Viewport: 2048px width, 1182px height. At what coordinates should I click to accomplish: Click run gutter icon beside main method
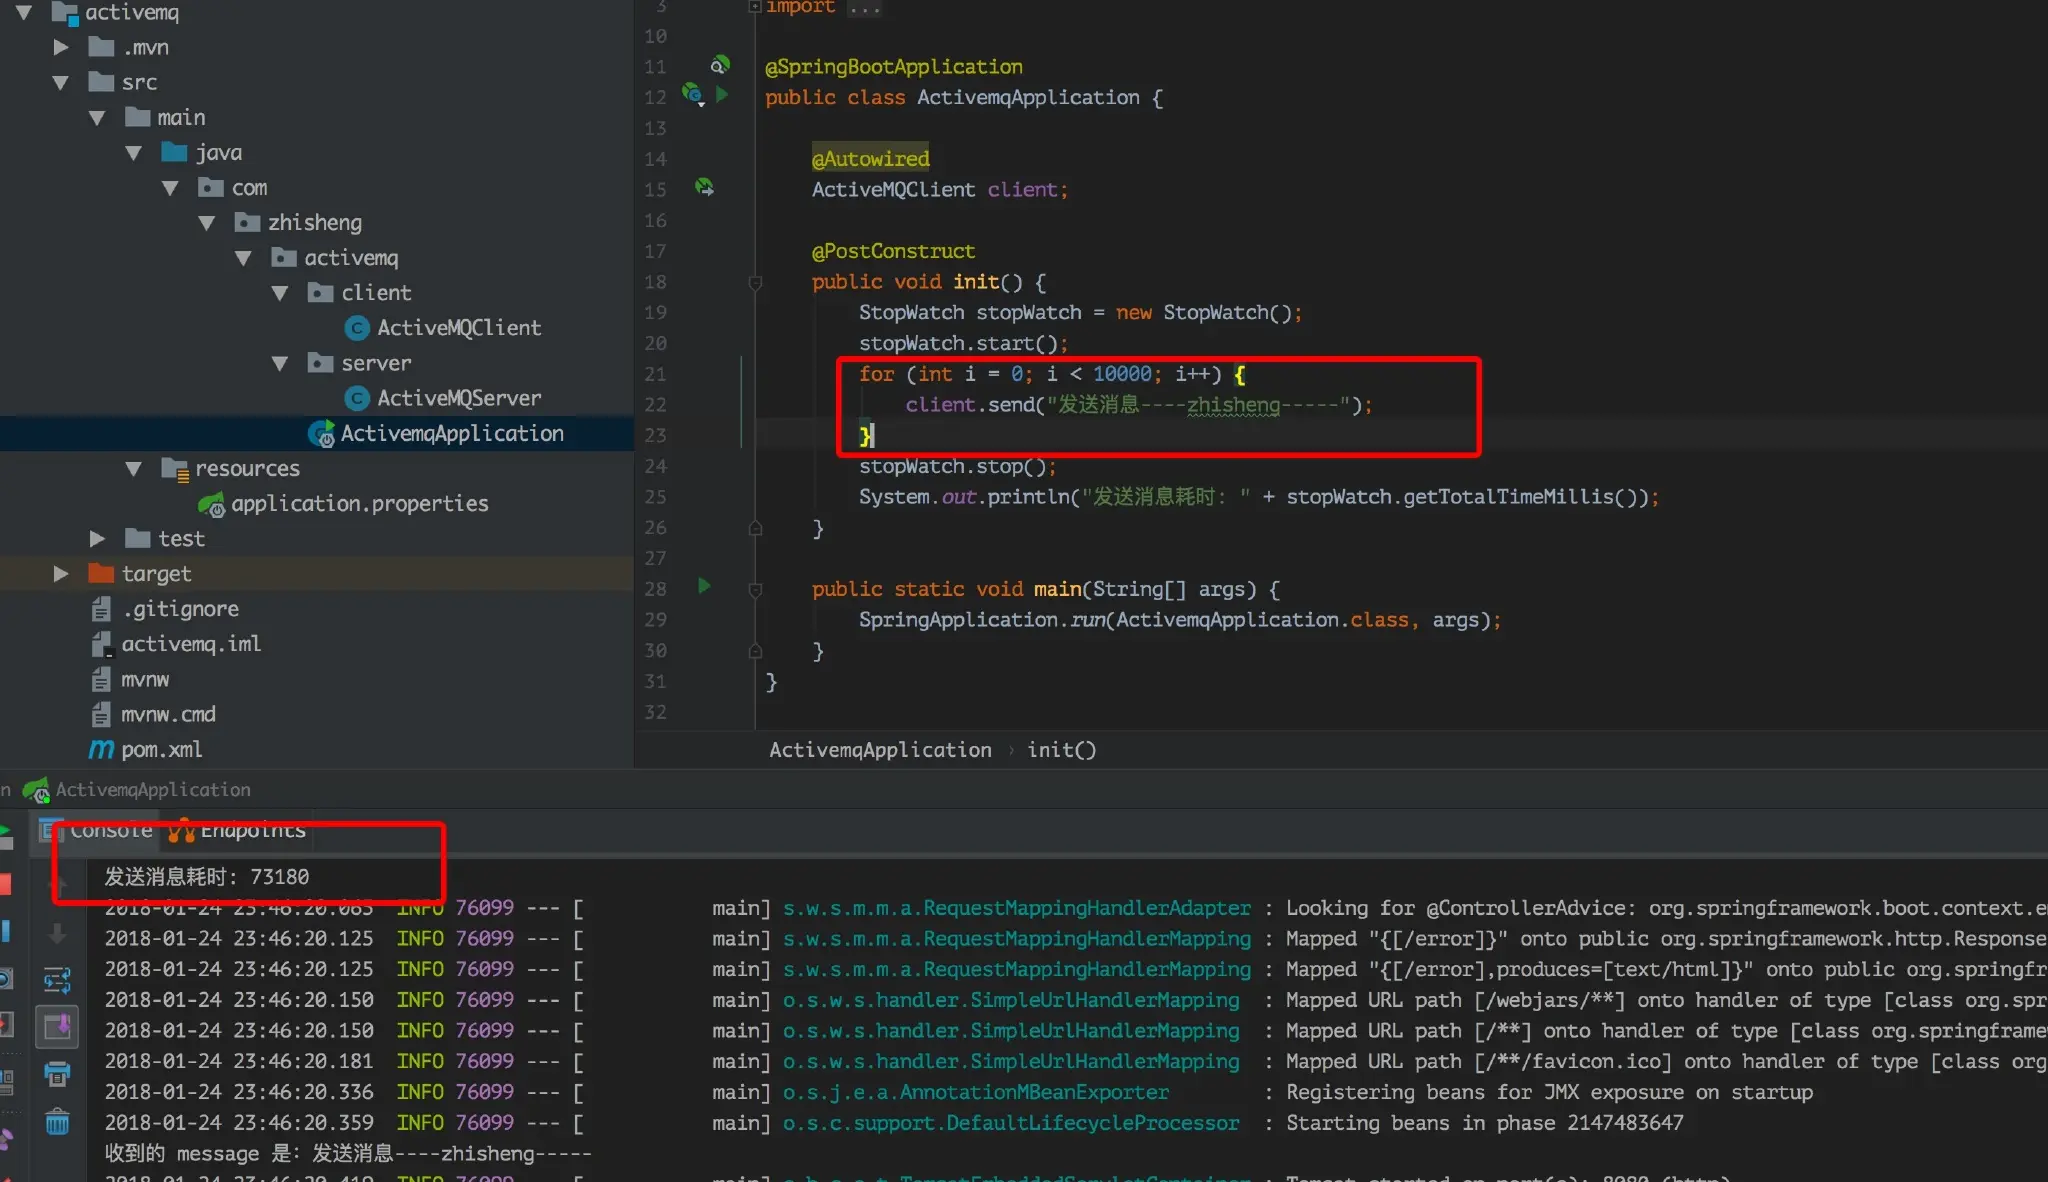pyautogui.click(x=704, y=587)
